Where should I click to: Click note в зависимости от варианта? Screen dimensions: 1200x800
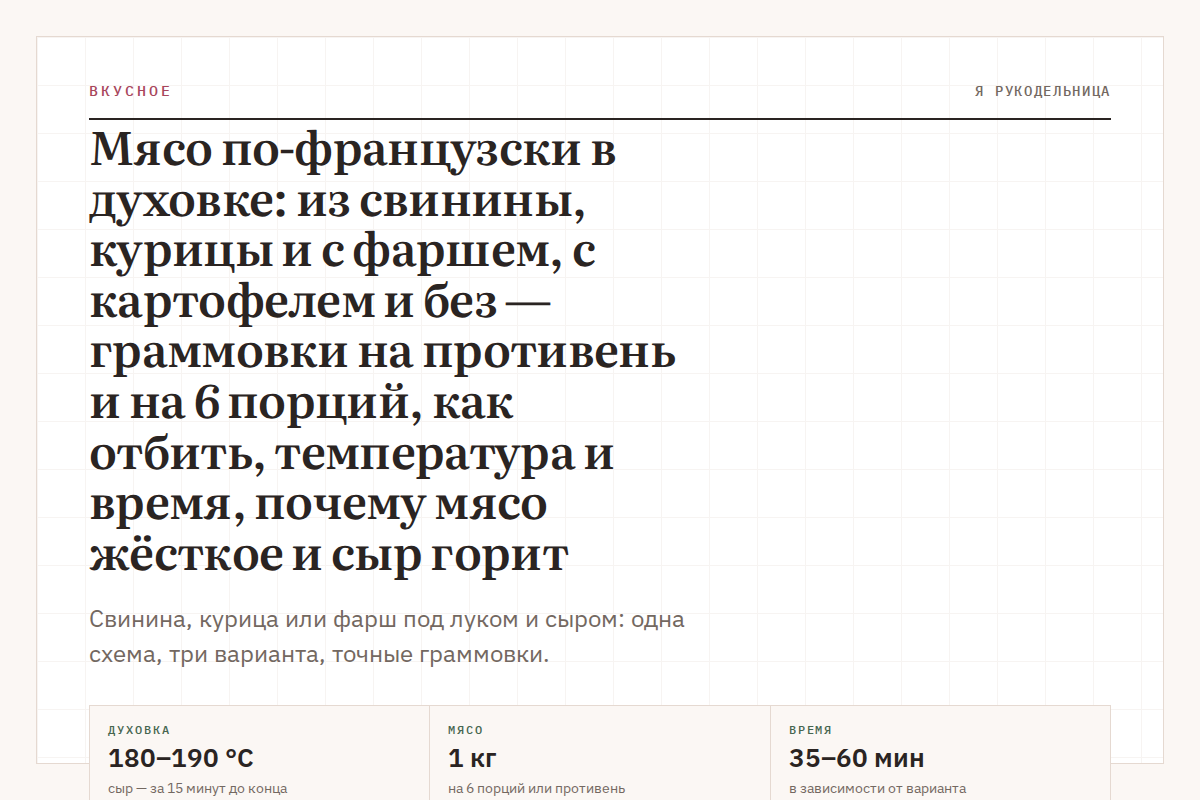[878, 788]
